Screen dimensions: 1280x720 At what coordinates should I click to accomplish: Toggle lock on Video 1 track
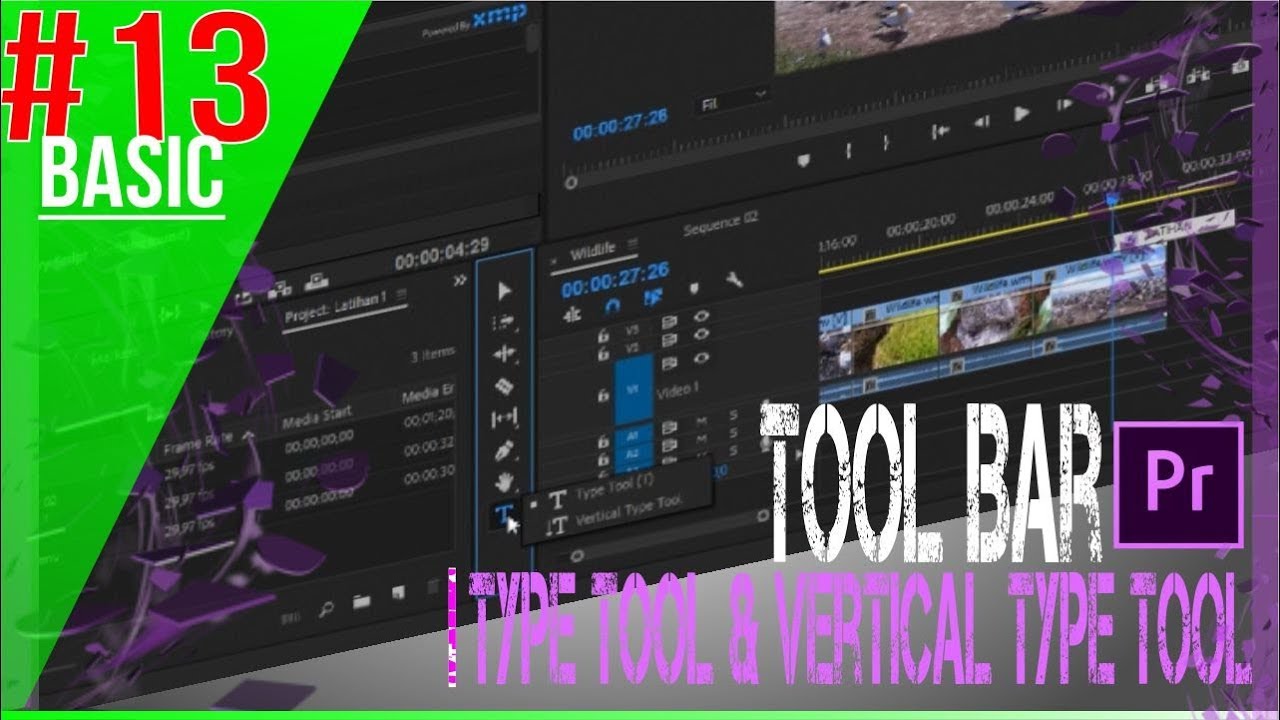[603, 395]
